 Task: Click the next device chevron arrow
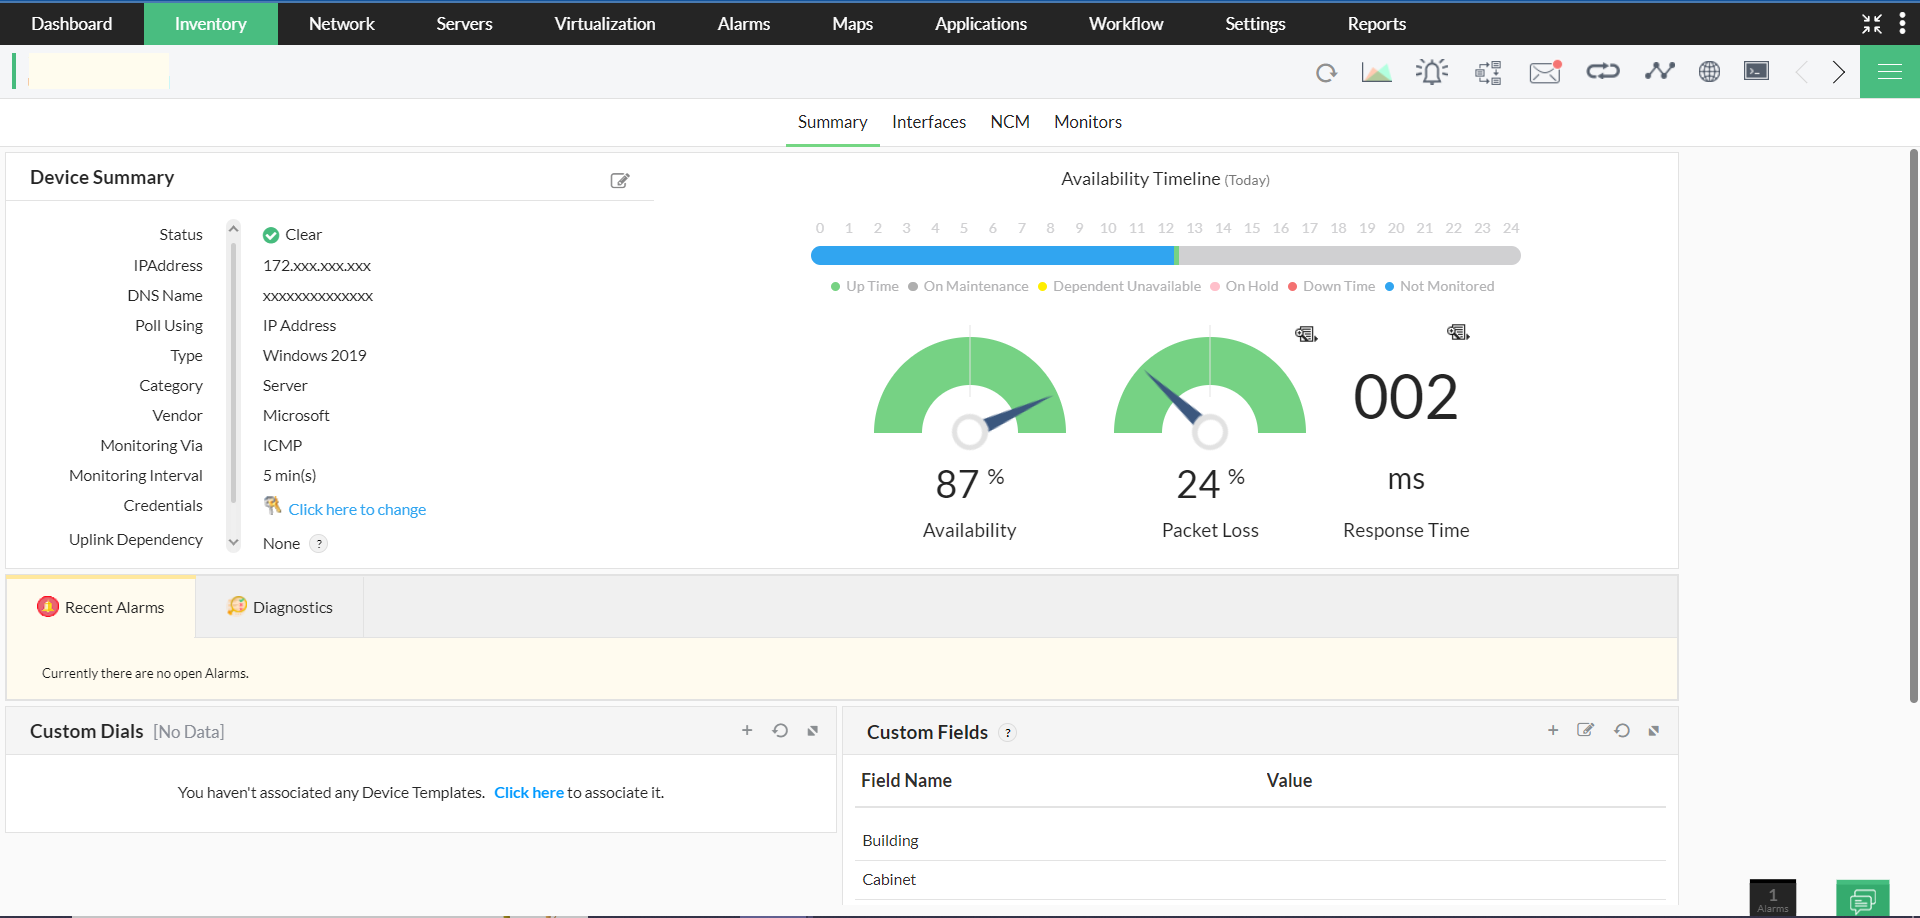[x=1838, y=71]
